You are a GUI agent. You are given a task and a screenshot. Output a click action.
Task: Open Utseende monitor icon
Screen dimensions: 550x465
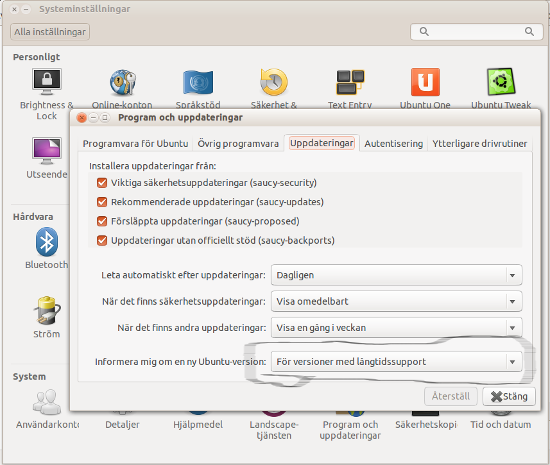(x=47, y=151)
